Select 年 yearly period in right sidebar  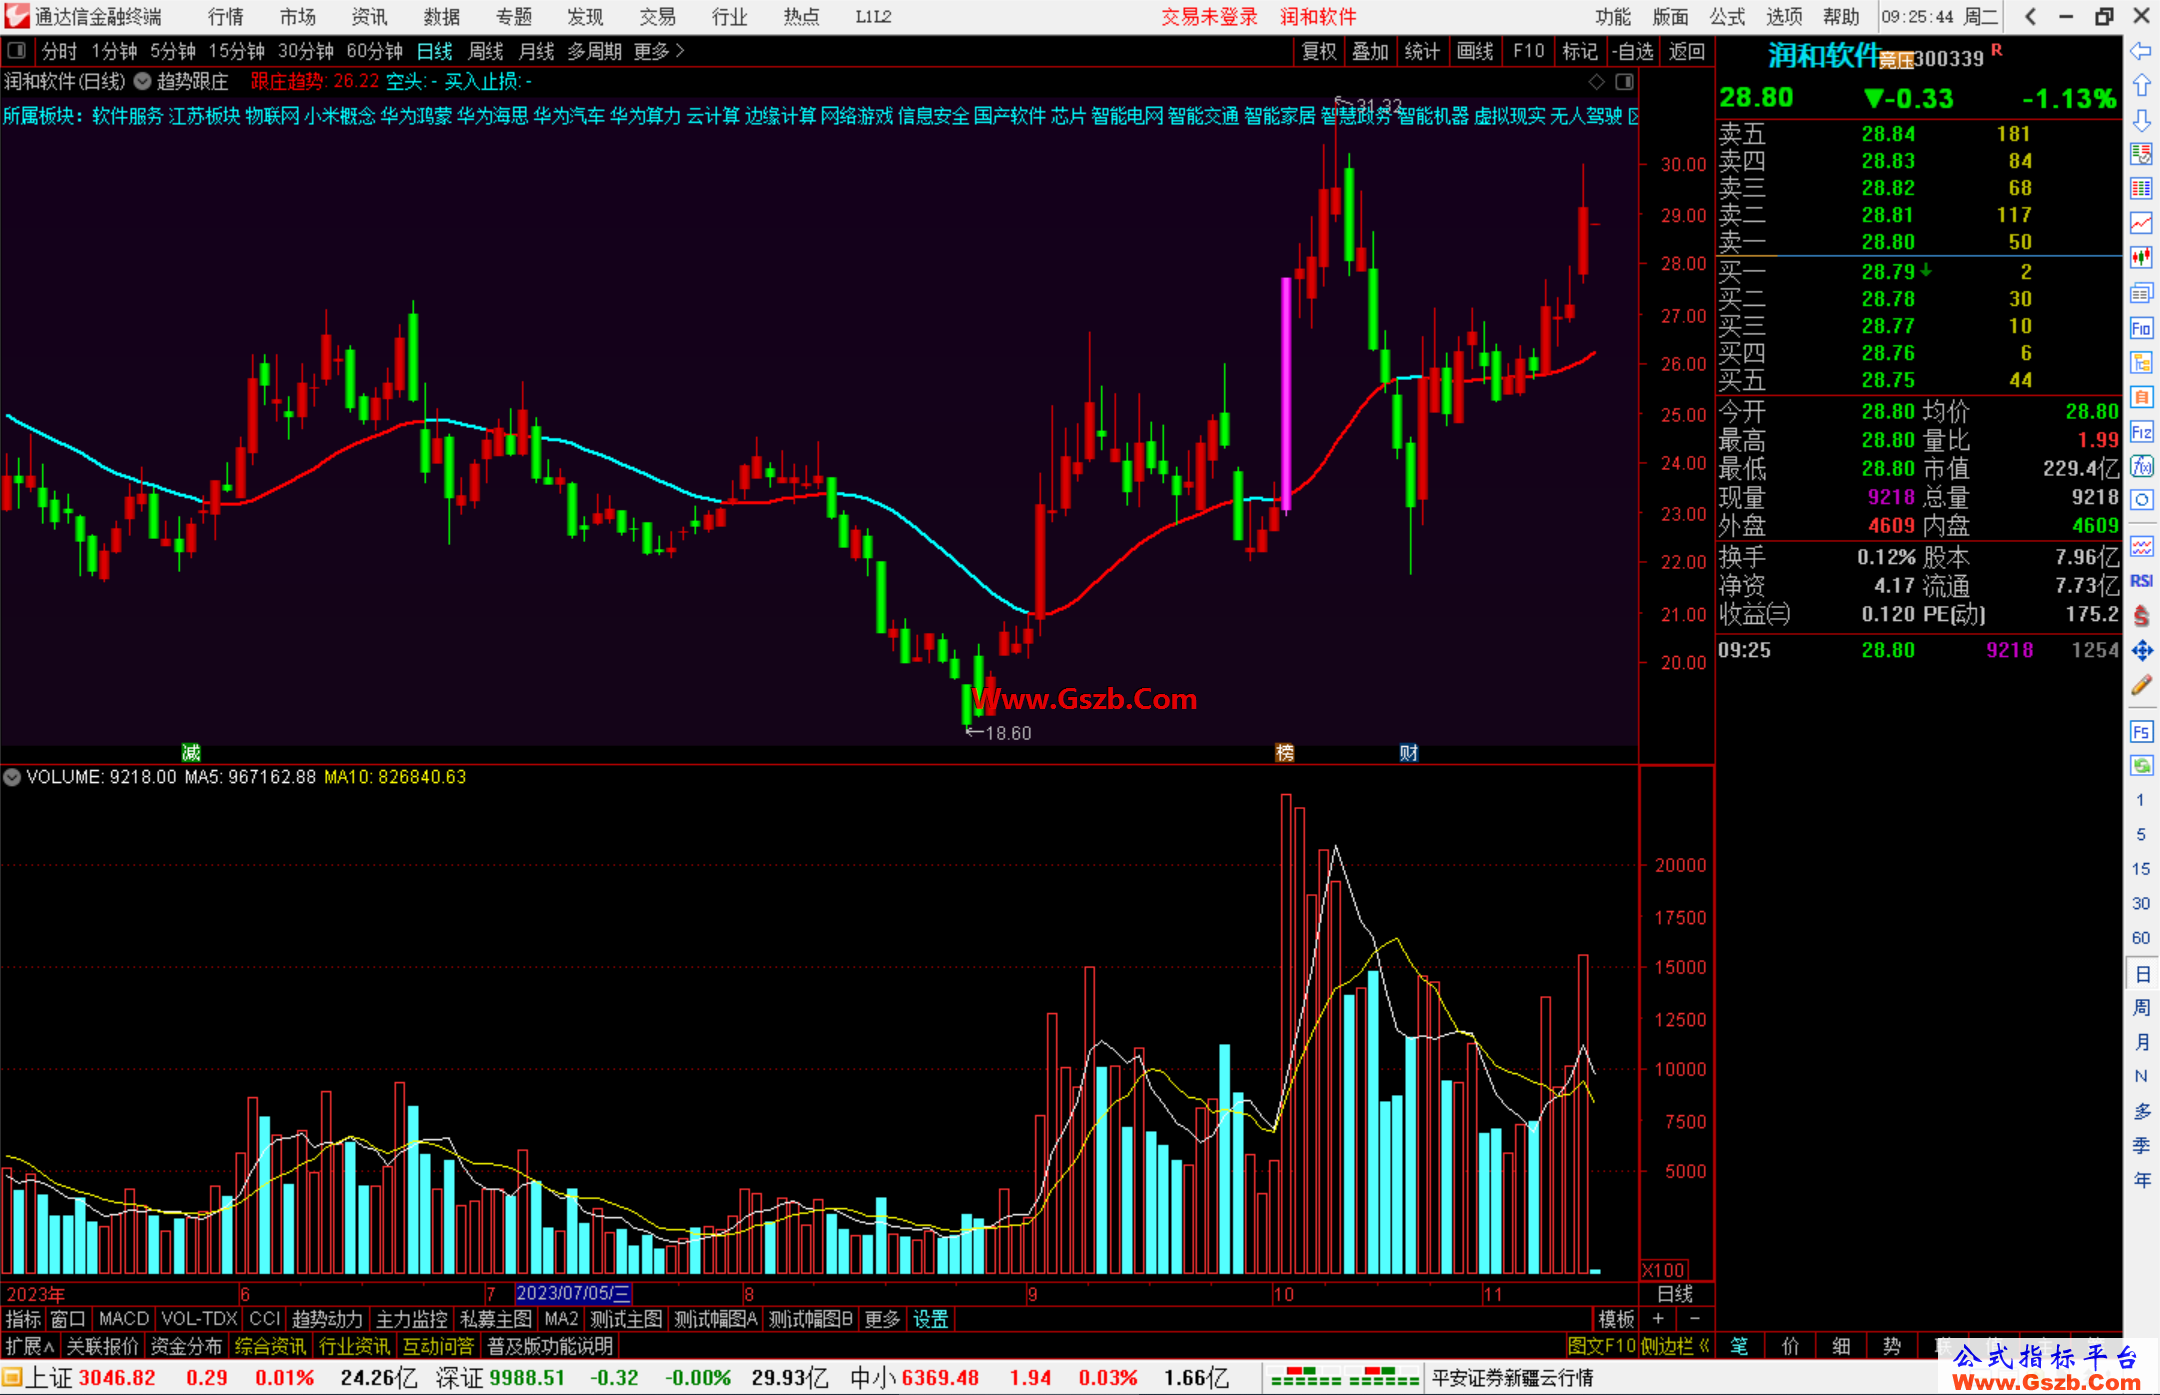tap(2142, 1180)
